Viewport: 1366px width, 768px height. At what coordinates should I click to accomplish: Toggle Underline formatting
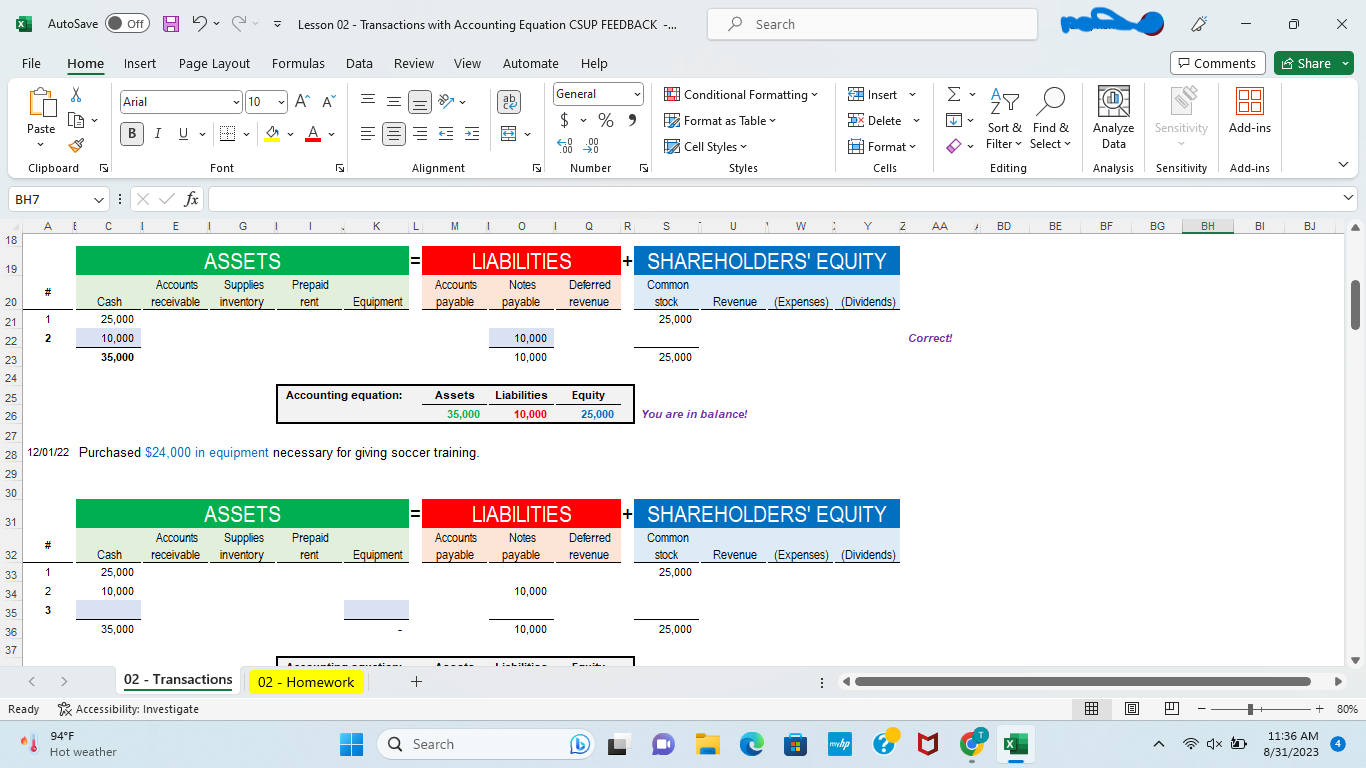[x=184, y=134]
